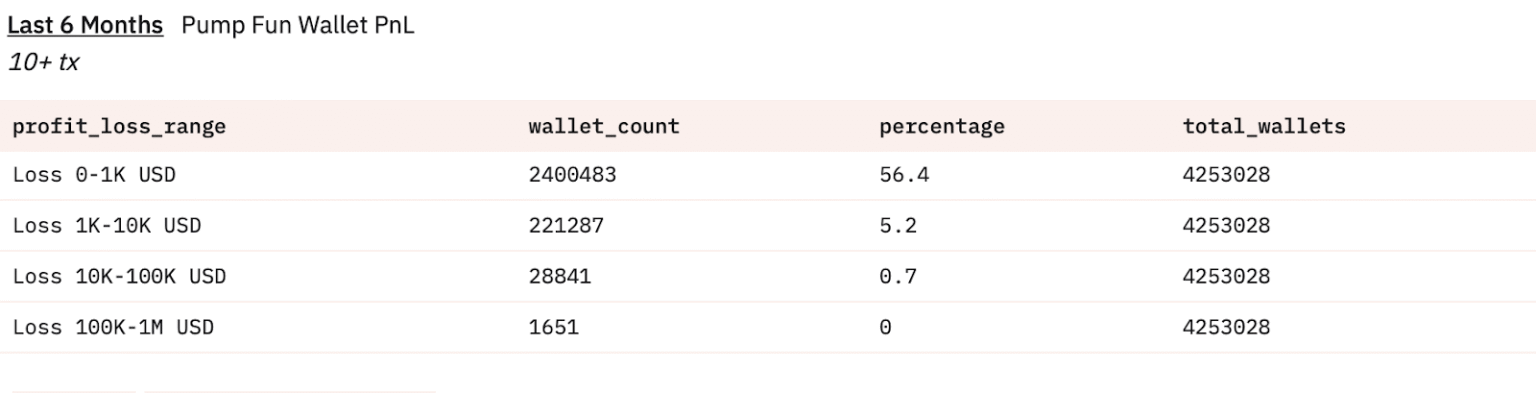The image size is (1536, 393).
Task: Select the Loss 10K-100K USD row label
Action: tap(119, 276)
